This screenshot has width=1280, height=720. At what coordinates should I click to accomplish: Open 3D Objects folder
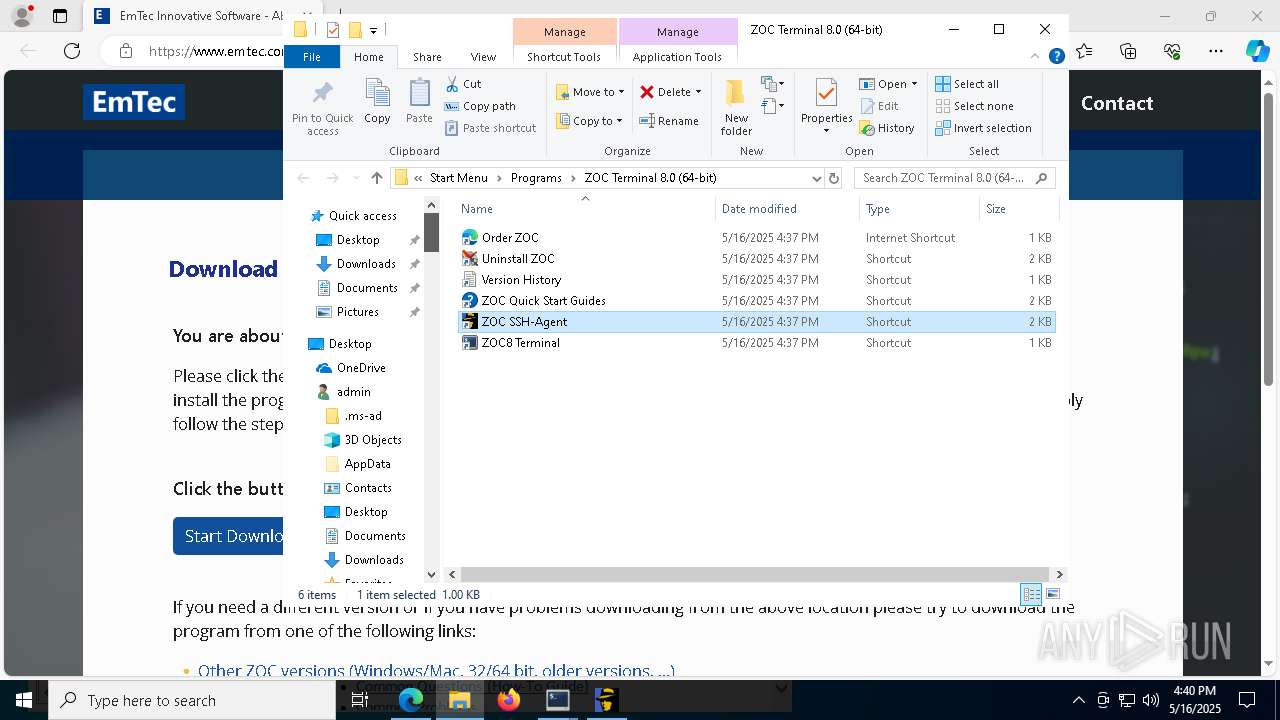coord(373,440)
